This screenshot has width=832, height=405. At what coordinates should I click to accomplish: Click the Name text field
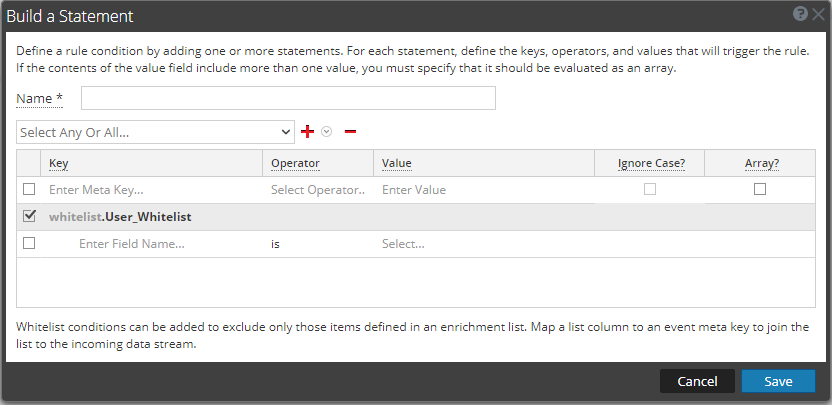coord(288,98)
